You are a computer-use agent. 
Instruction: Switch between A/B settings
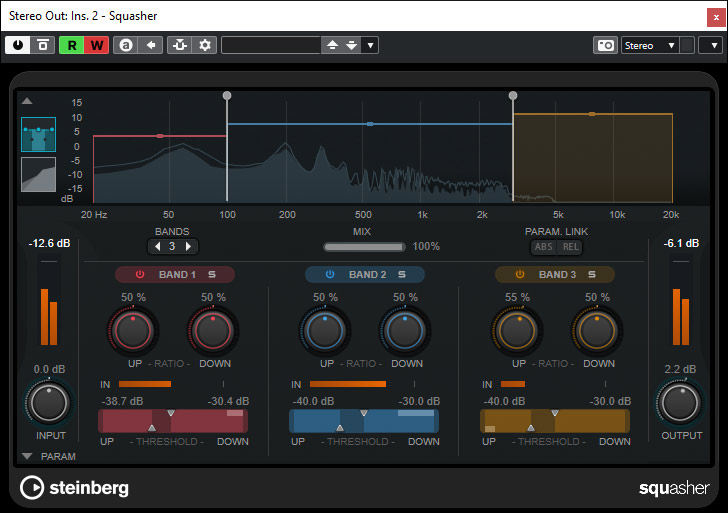pos(128,45)
